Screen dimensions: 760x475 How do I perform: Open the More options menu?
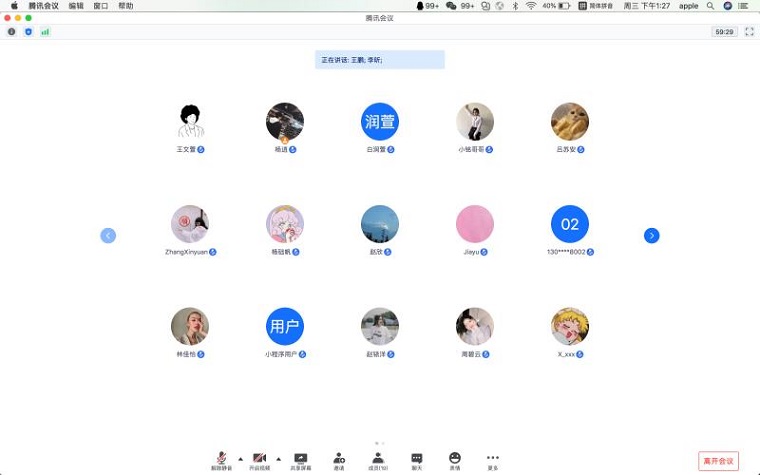click(x=493, y=458)
